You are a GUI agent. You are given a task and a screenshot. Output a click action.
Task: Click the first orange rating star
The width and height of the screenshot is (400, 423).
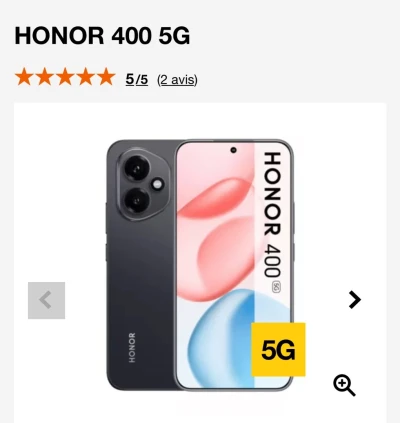[x=24, y=77]
